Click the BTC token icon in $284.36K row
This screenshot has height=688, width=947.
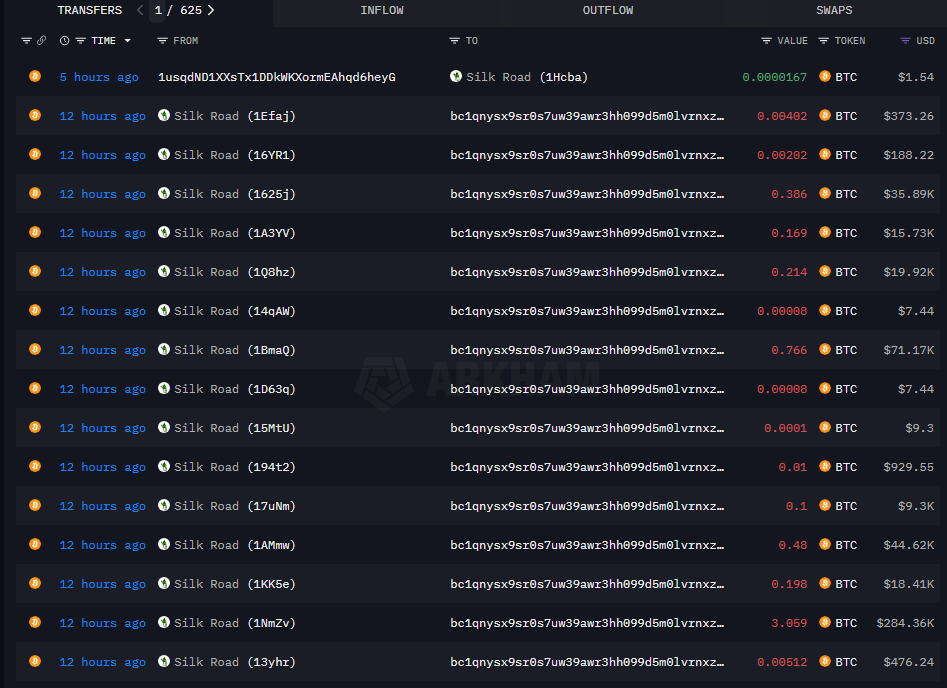tap(825, 623)
